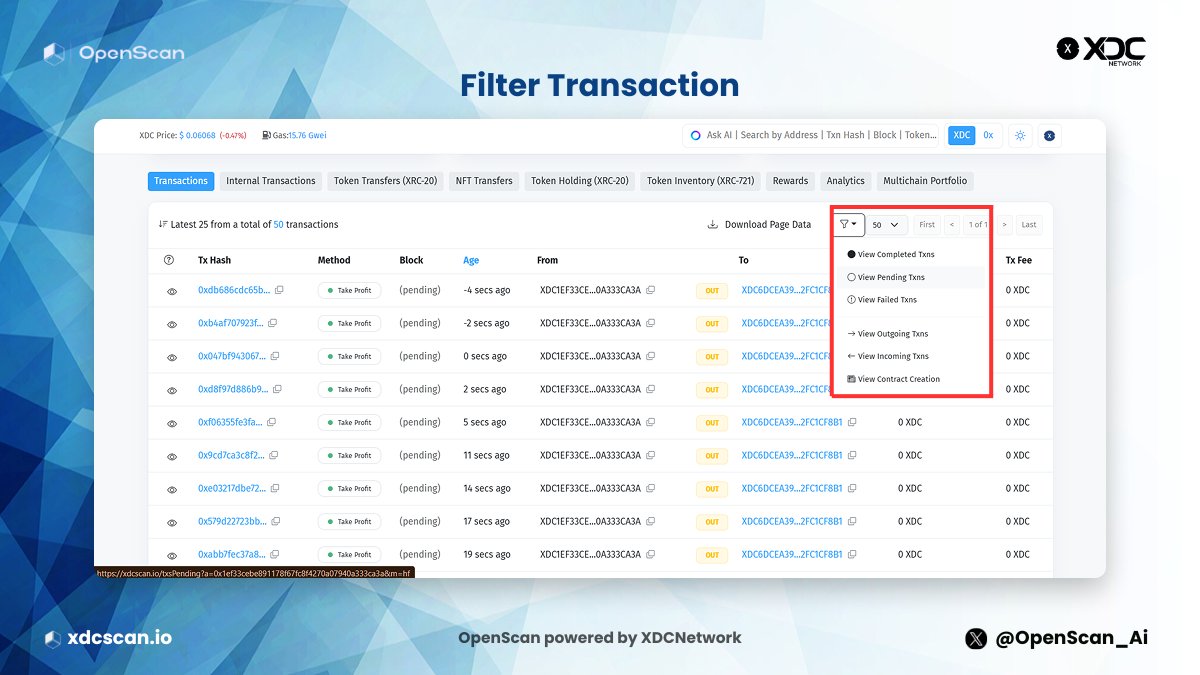Copy tx hash 0x047bf943067 icon
Viewport: 1200px width, 675px height.
[x=275, y=356]
